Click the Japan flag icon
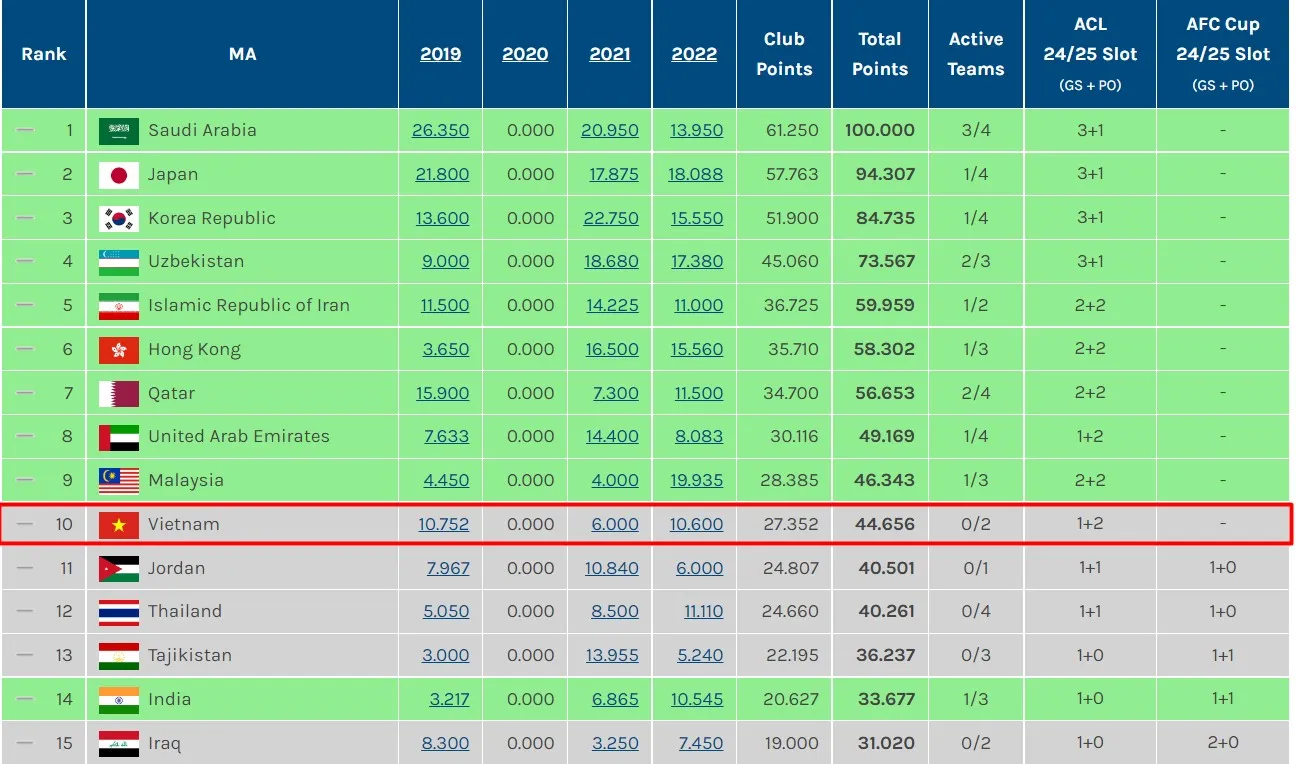The image size is (1296, 764). point(118,175)
